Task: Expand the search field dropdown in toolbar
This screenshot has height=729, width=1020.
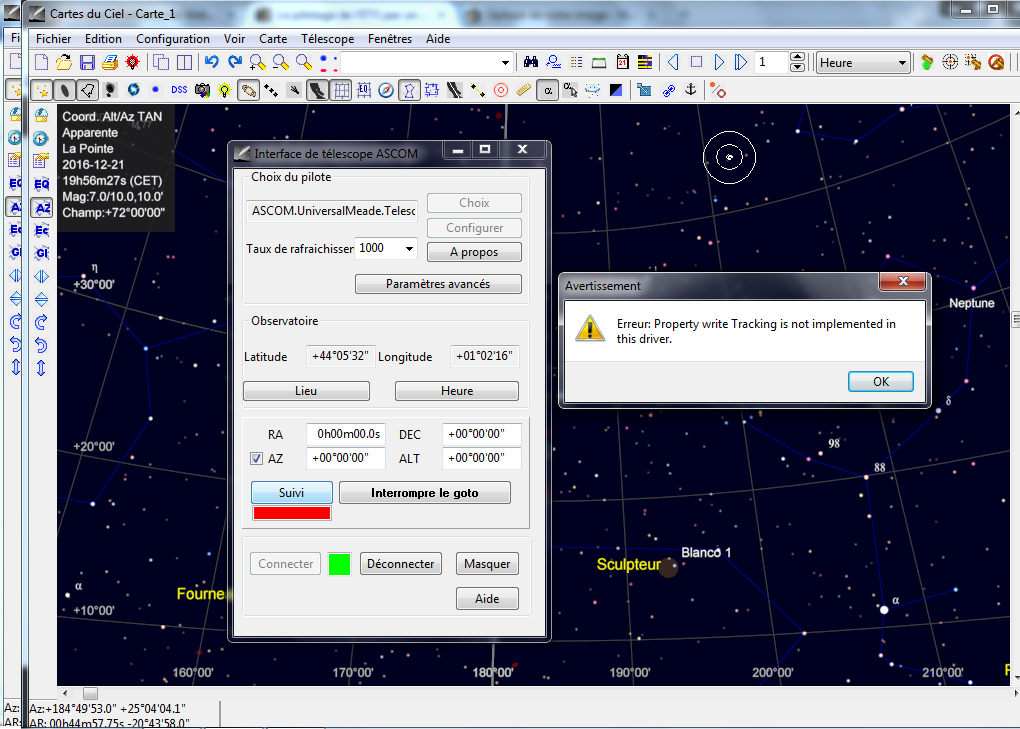Action: coord(505,61)
